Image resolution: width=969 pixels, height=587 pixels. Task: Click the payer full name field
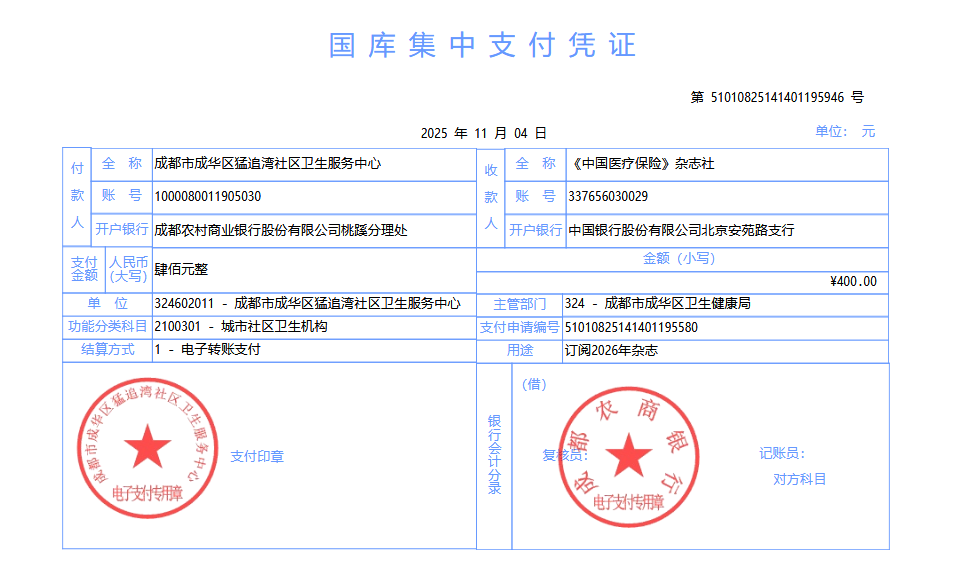[267, 164]
